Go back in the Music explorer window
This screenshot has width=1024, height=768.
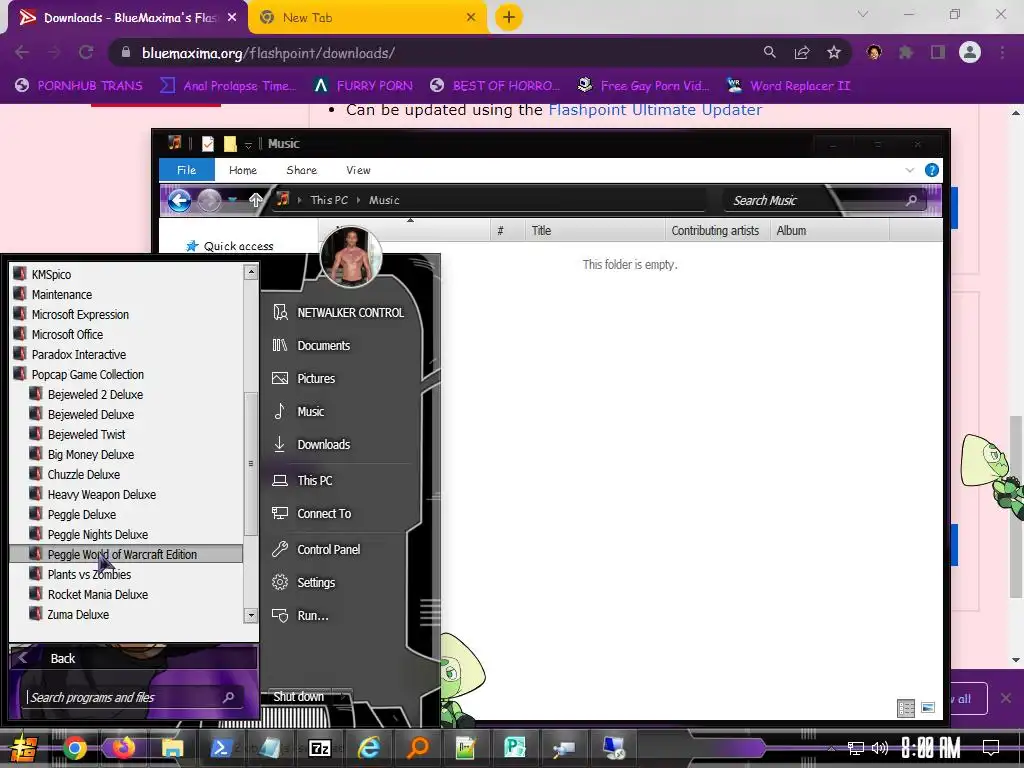180,200
